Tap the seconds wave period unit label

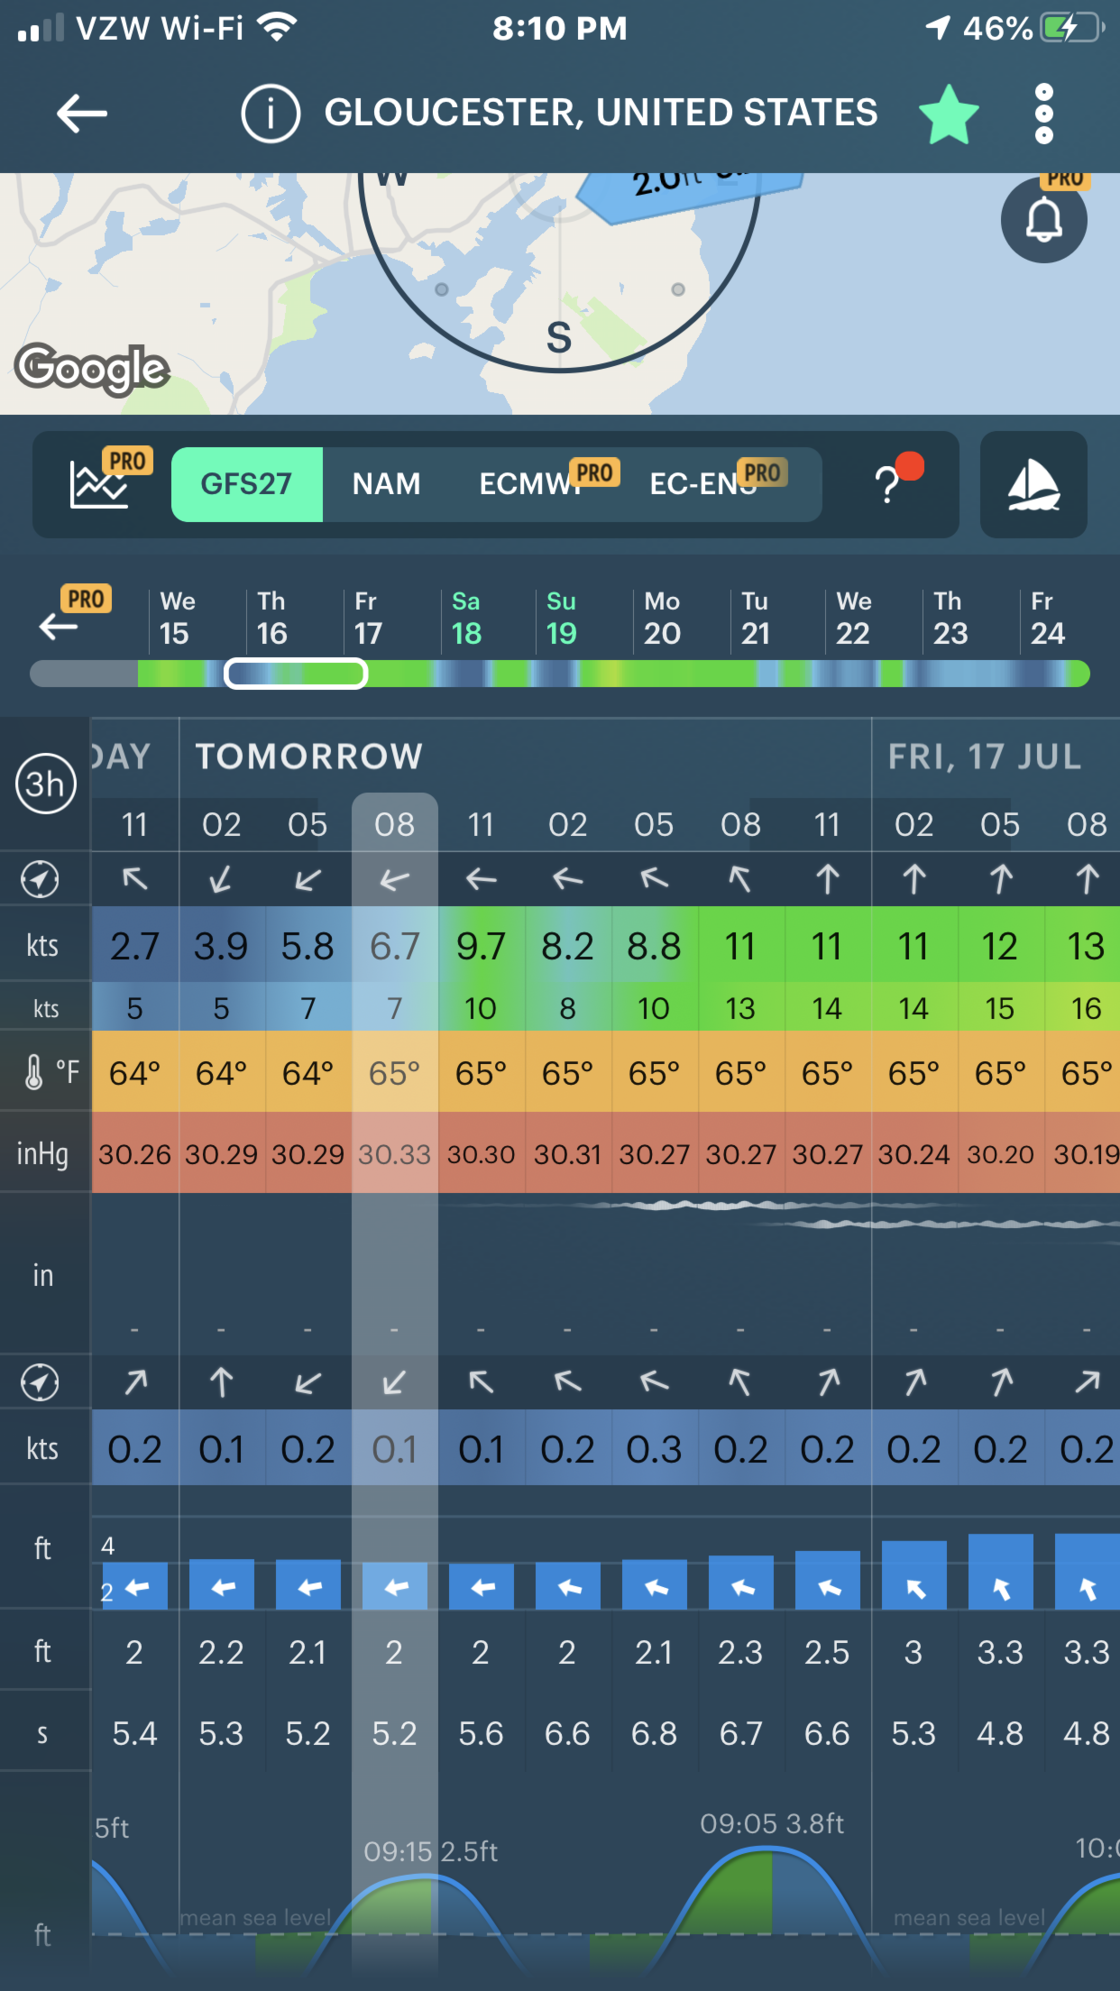pyautogui.click(x=42, y=1733)
